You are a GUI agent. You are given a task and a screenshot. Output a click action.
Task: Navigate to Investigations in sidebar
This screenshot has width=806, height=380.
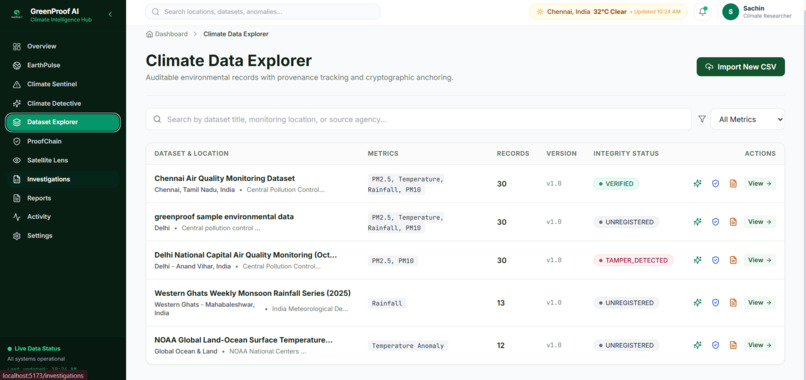(63, 179)
